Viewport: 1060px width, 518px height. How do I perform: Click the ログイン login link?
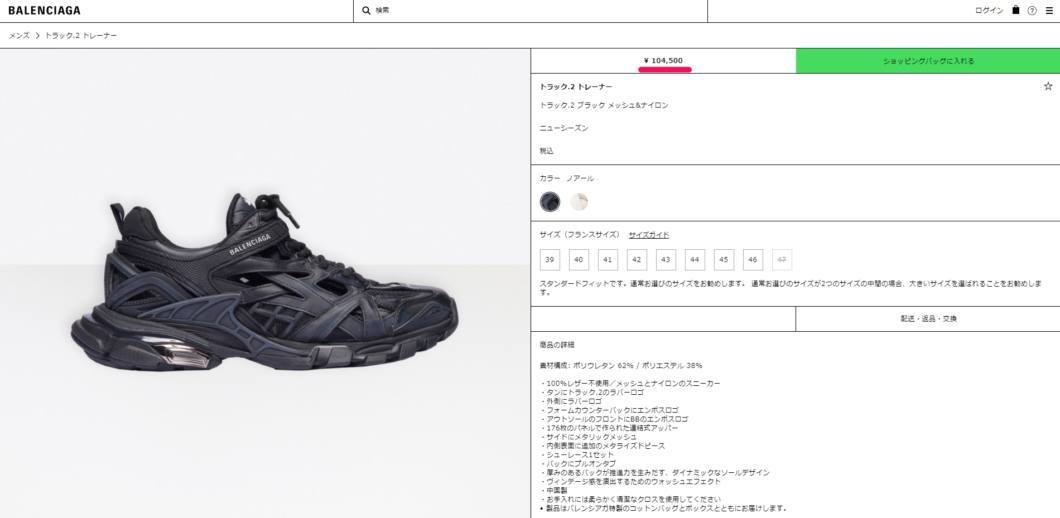click(989, 11)
